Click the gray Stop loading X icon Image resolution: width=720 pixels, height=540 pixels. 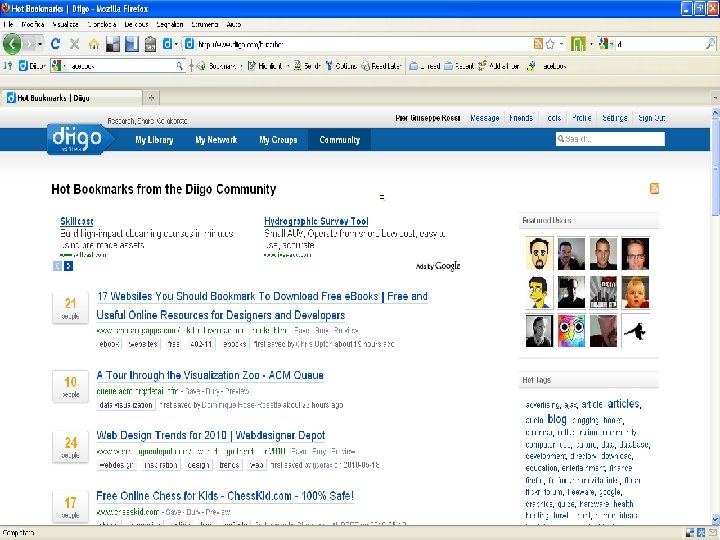coord(74,44)
